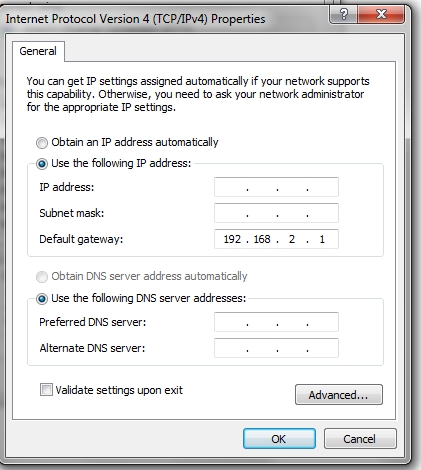Viewport: 421px width, 470px height.
Task: Click last octet of Default gateway
Action: click(322, 239)
